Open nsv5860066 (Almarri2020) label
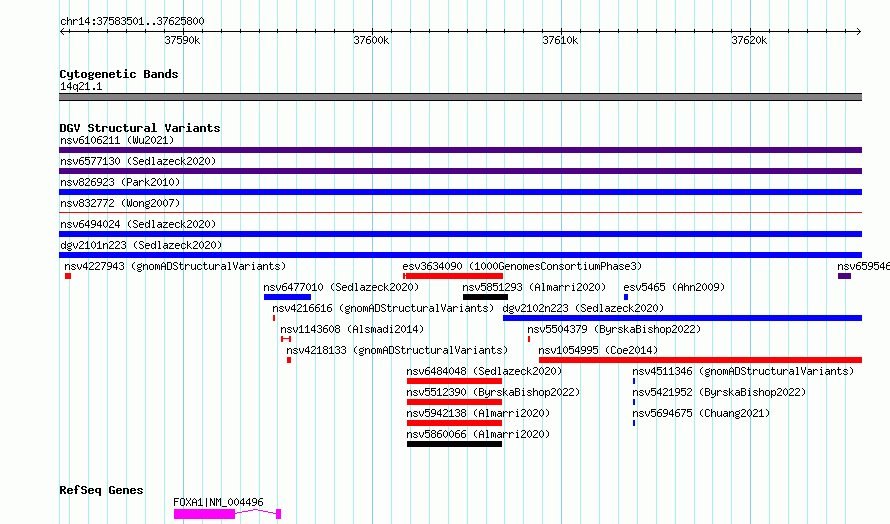 pyautogui.click(x=478, y=434)
